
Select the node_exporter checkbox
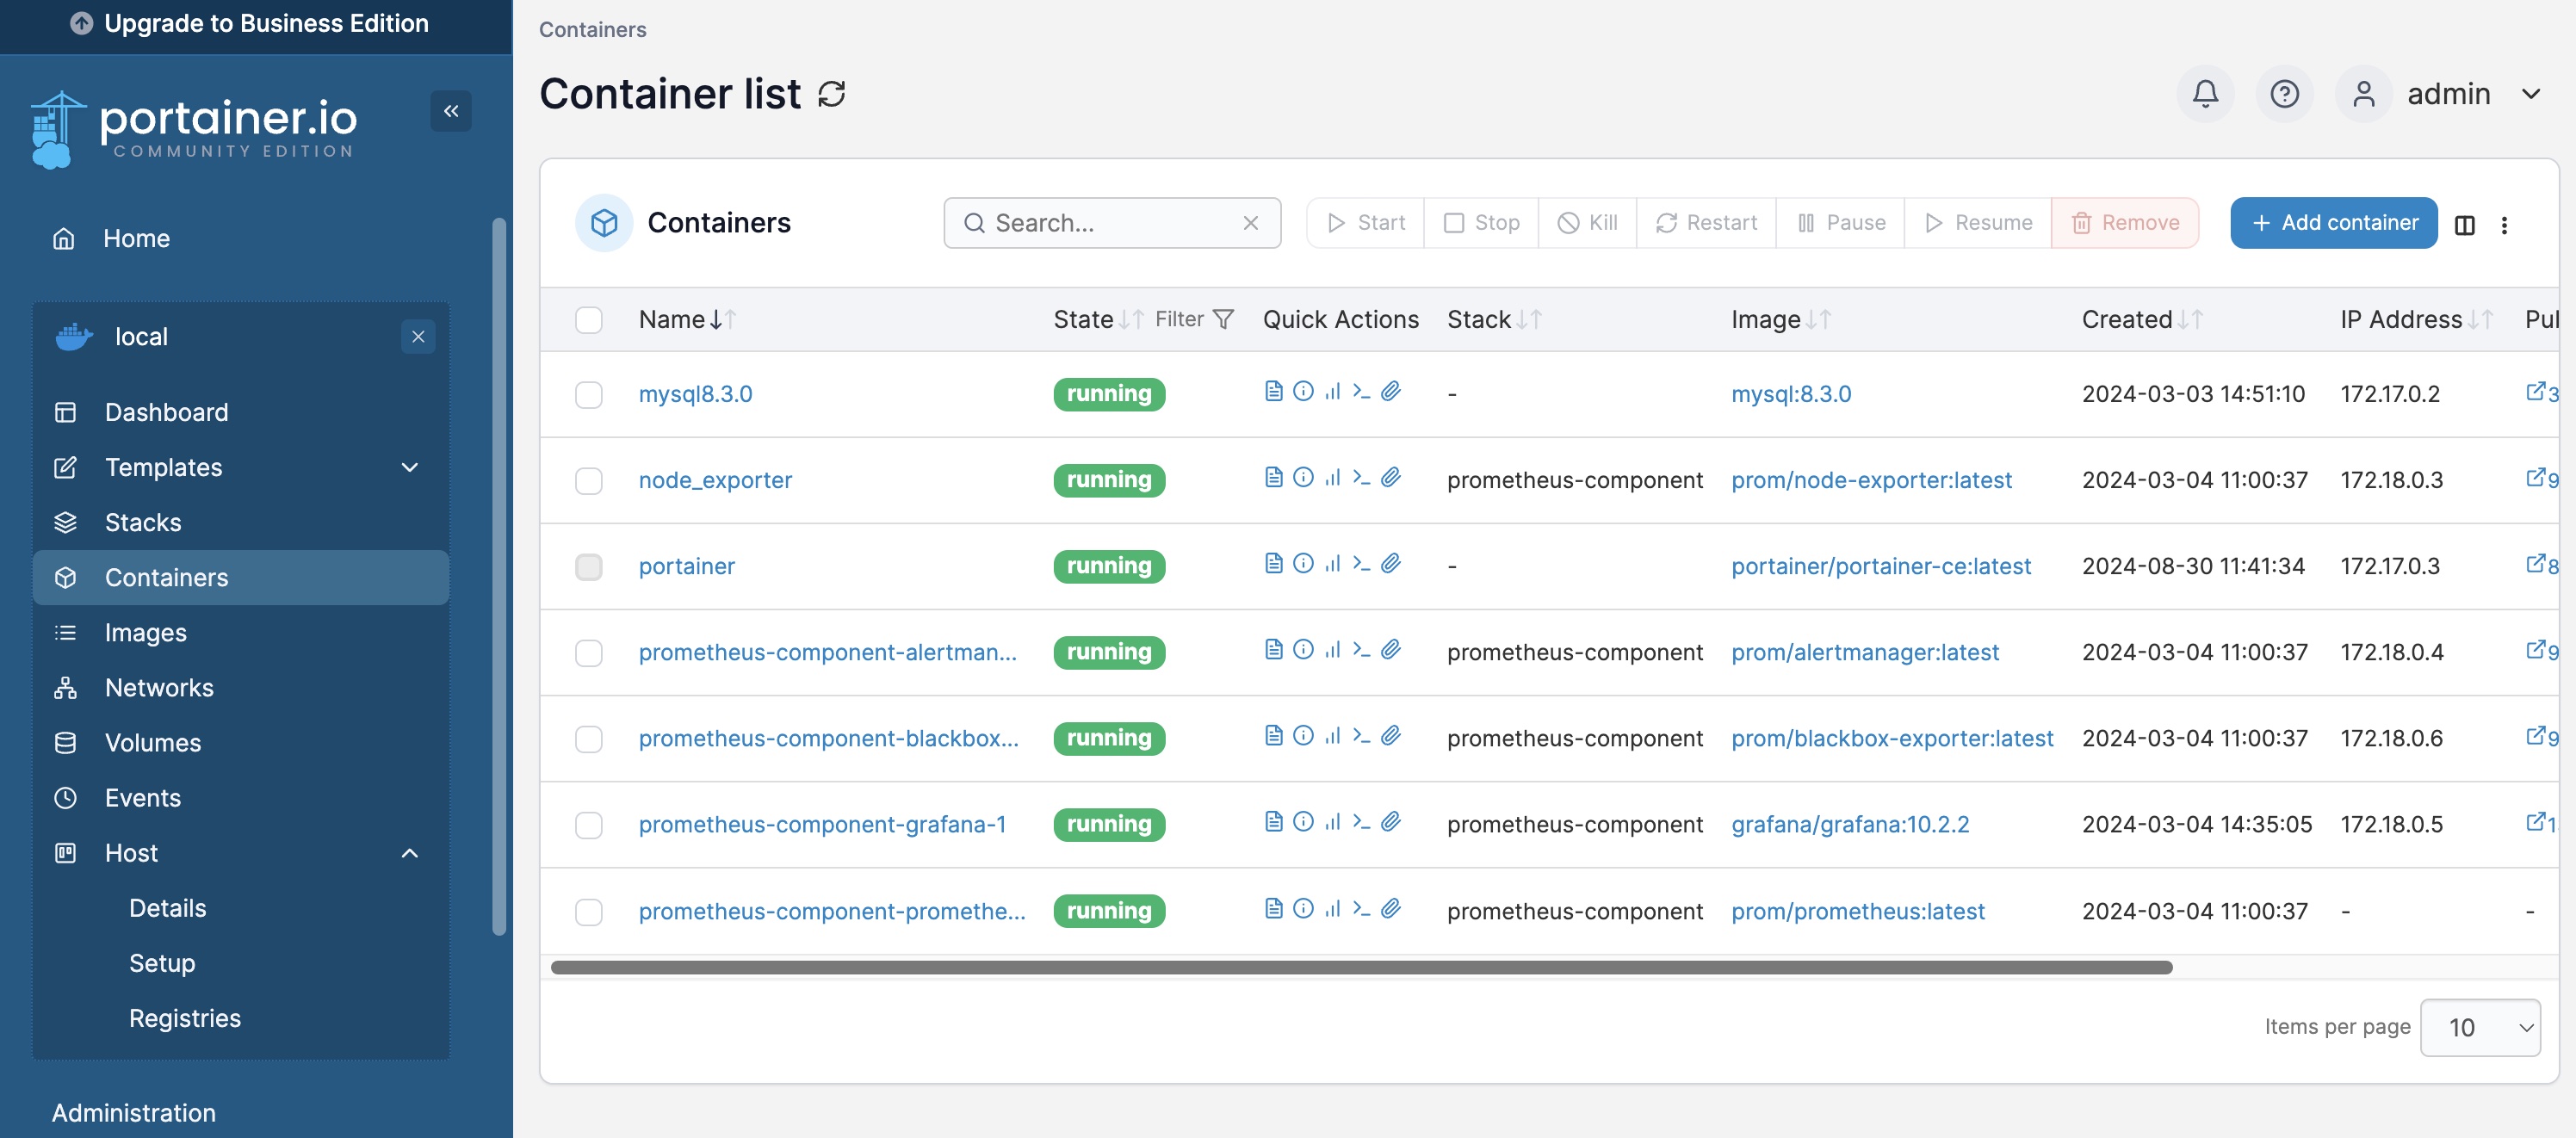click(x=589, y=480)
